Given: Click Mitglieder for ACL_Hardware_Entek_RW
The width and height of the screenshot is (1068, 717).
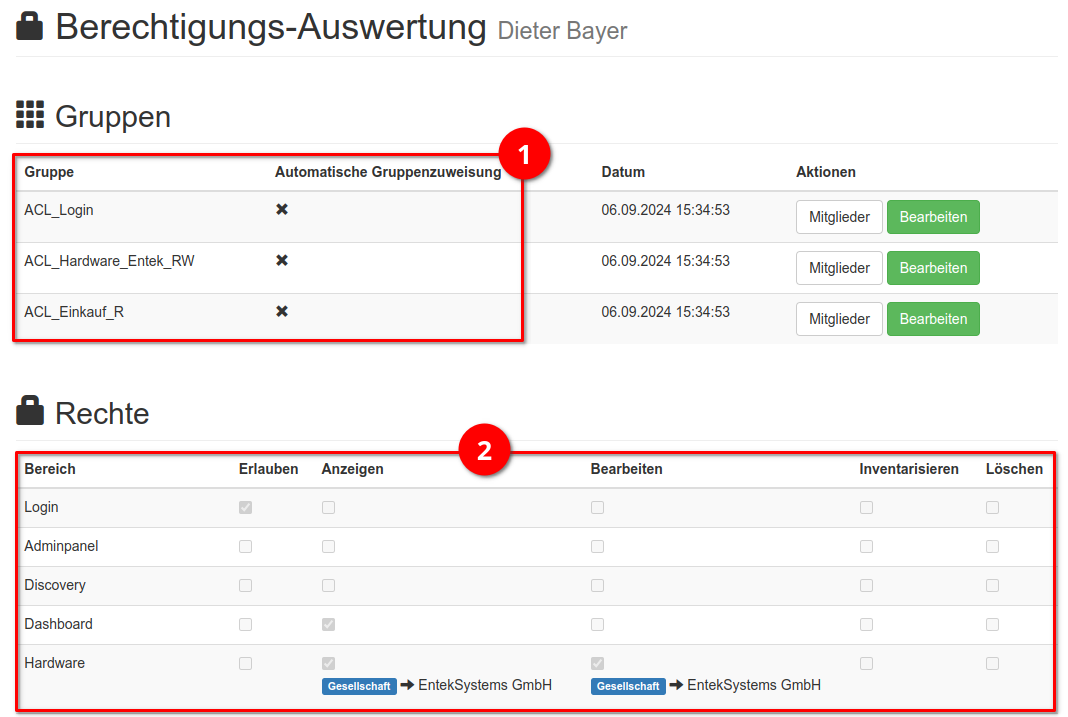Looking at the screenshot, I should pos(838,267).
